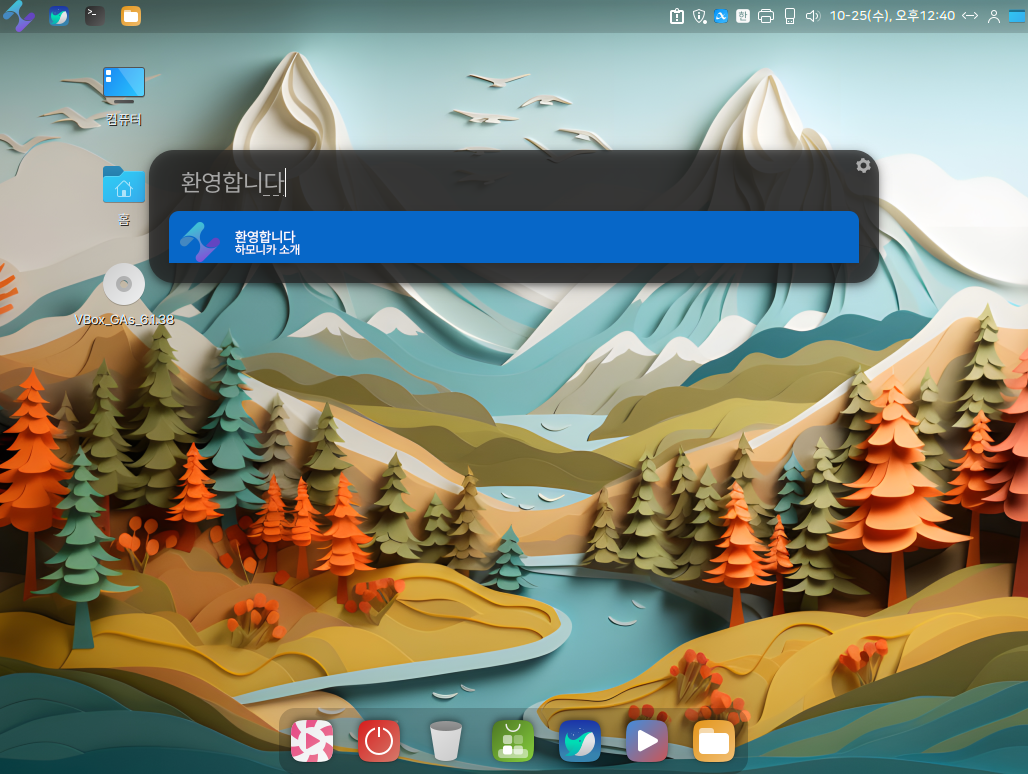Click the removable drive tray icon

pos(789,16)
